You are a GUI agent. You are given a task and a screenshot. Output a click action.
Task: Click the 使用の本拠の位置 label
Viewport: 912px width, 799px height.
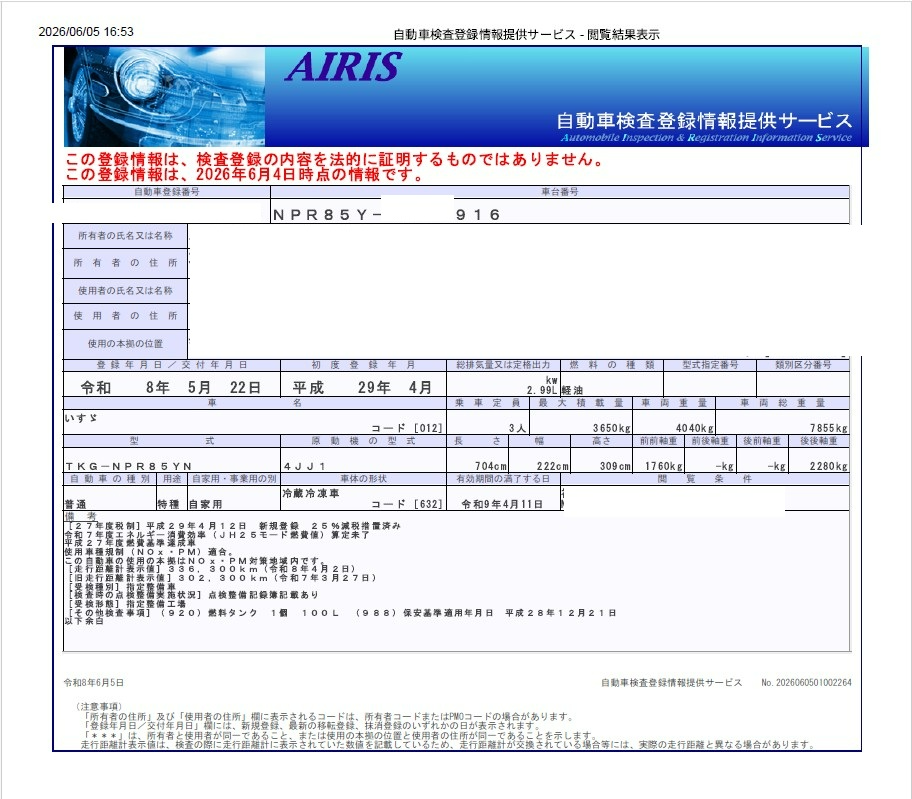click(125, 344)
